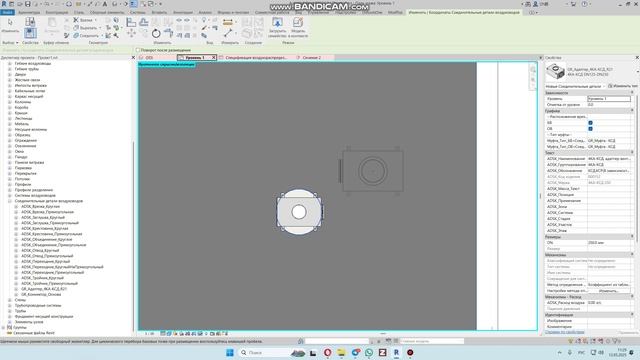The width and height of the screenshot is (640, 360).
Task: Select the Move tool with four arrows
Action: [x=131, y=33]
